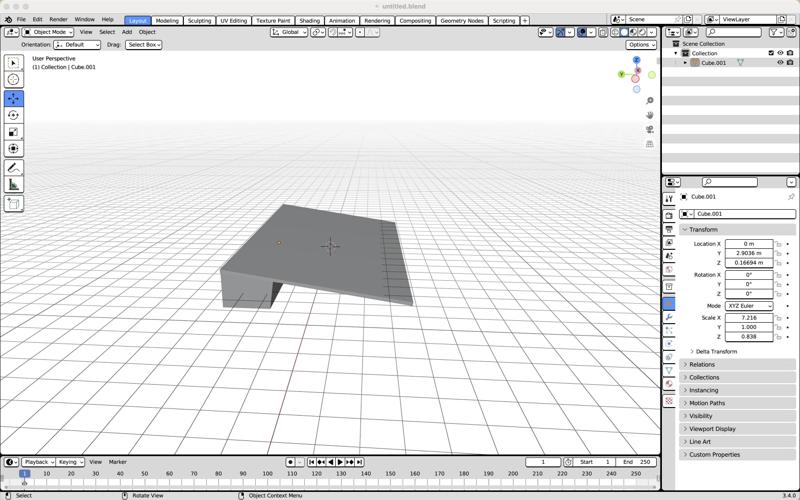Open Render properties tab
Viewport: 800px width, 500px height.
[669, 216]
